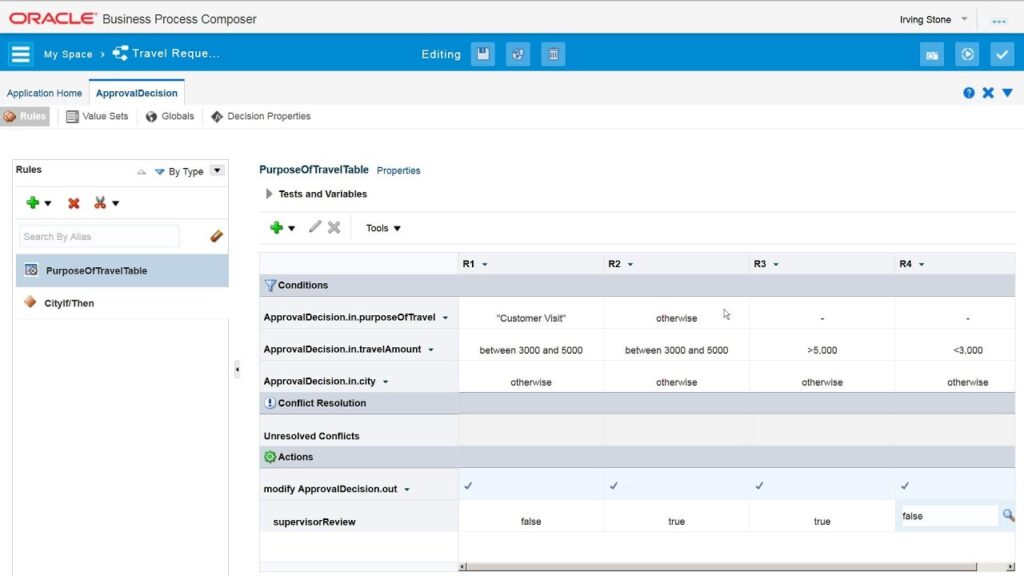Open the R4 column dropdown
The width and height of the screenshot is (1024, 576).
click(921, 264)
